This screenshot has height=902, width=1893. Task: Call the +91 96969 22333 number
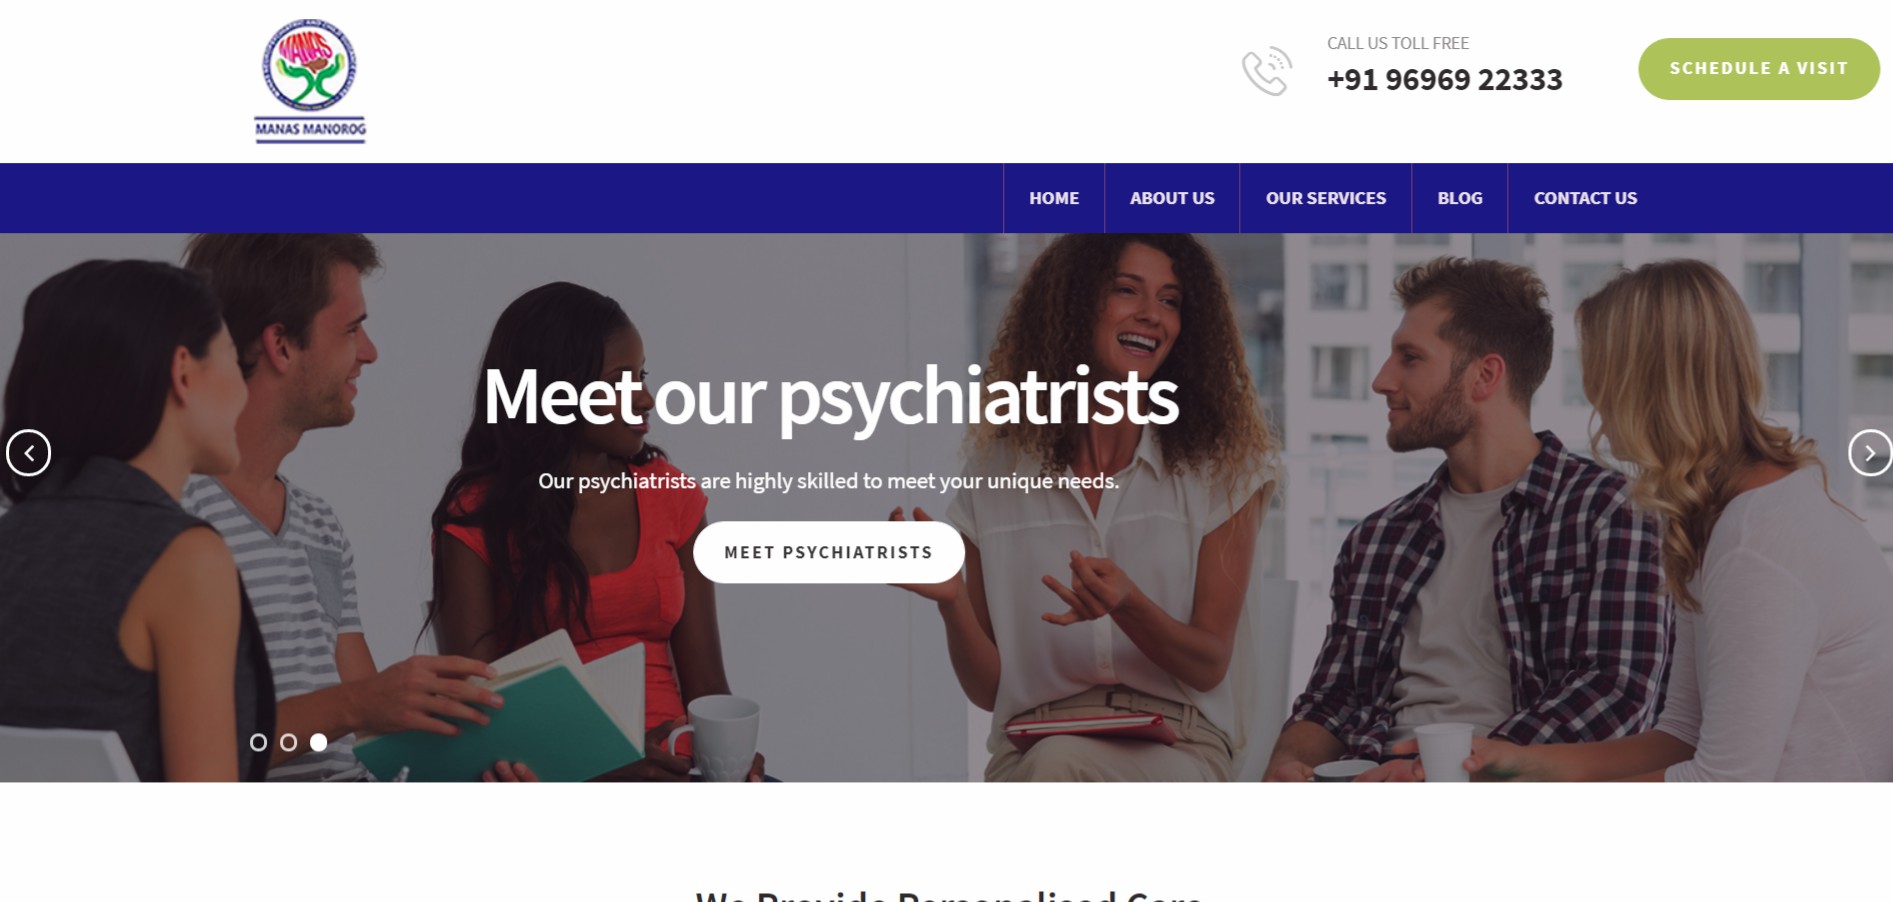(1444, 80)
